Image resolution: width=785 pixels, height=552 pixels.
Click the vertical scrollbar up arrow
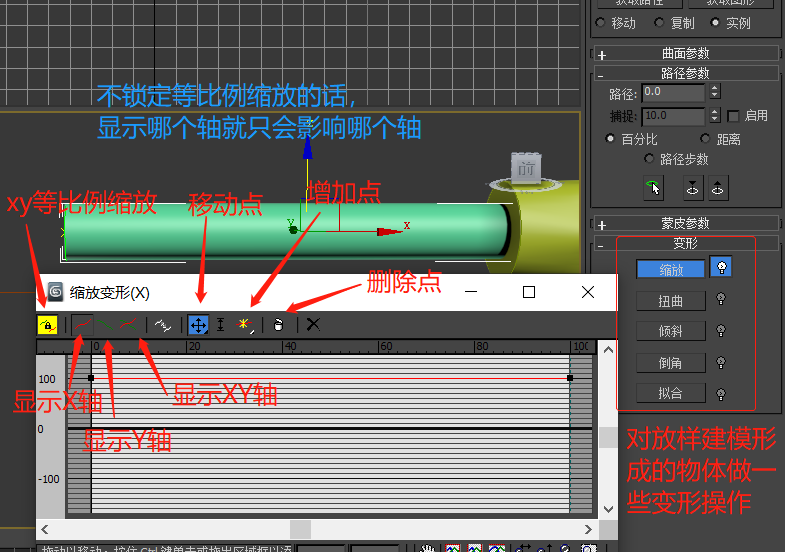coord(608,350)
